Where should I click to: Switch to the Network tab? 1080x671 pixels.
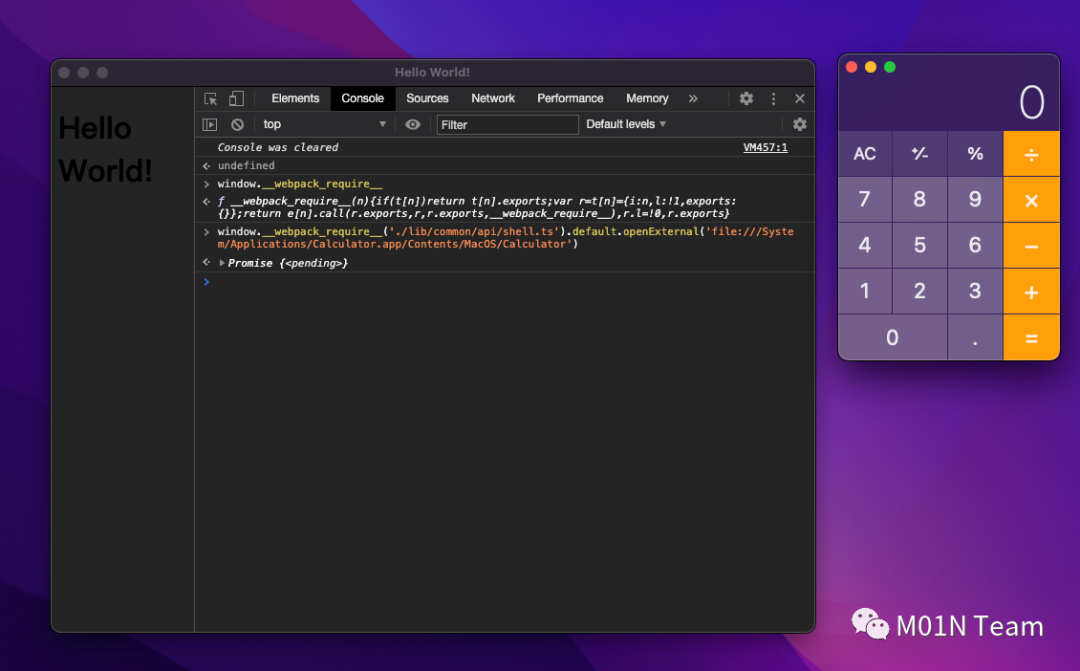coord(493,99)
